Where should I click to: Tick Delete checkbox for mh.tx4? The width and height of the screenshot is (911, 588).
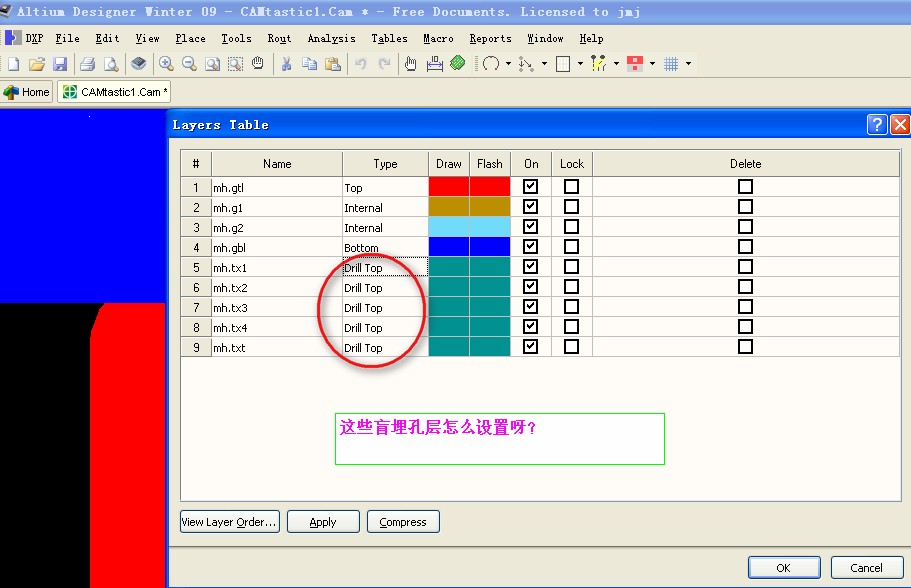[x=745, y=327]
